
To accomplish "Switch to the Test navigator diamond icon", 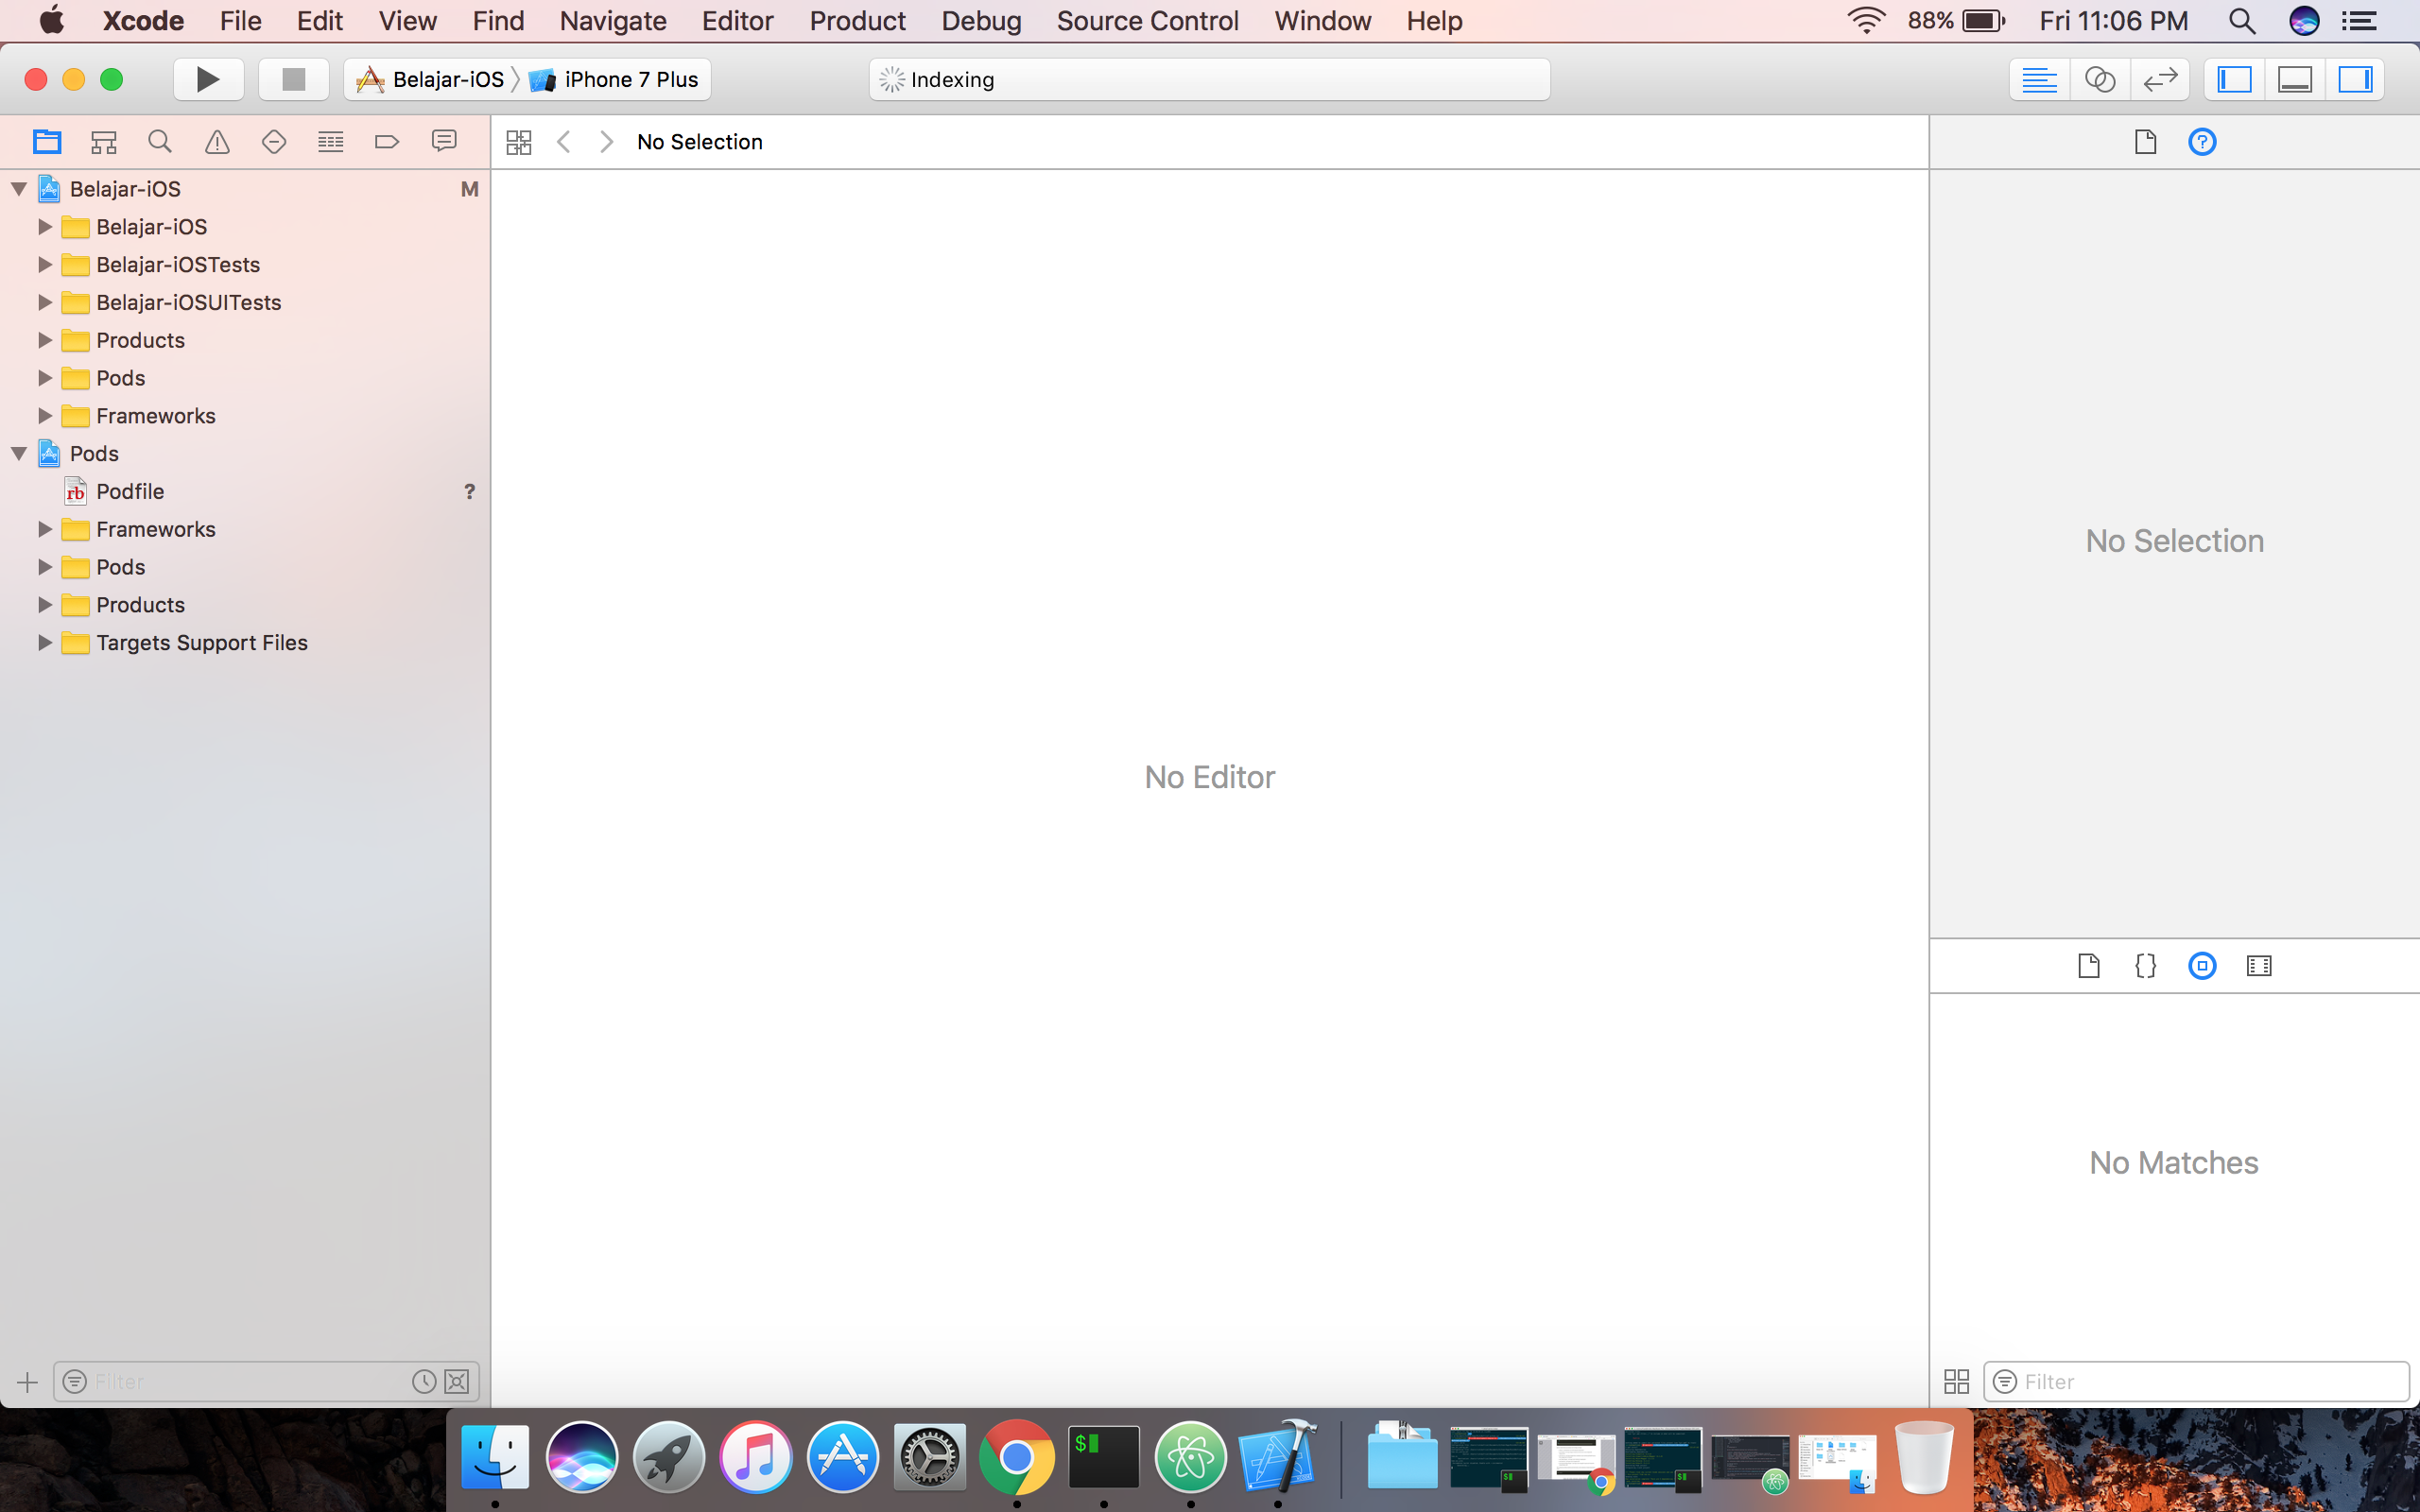I will point(274,142).
